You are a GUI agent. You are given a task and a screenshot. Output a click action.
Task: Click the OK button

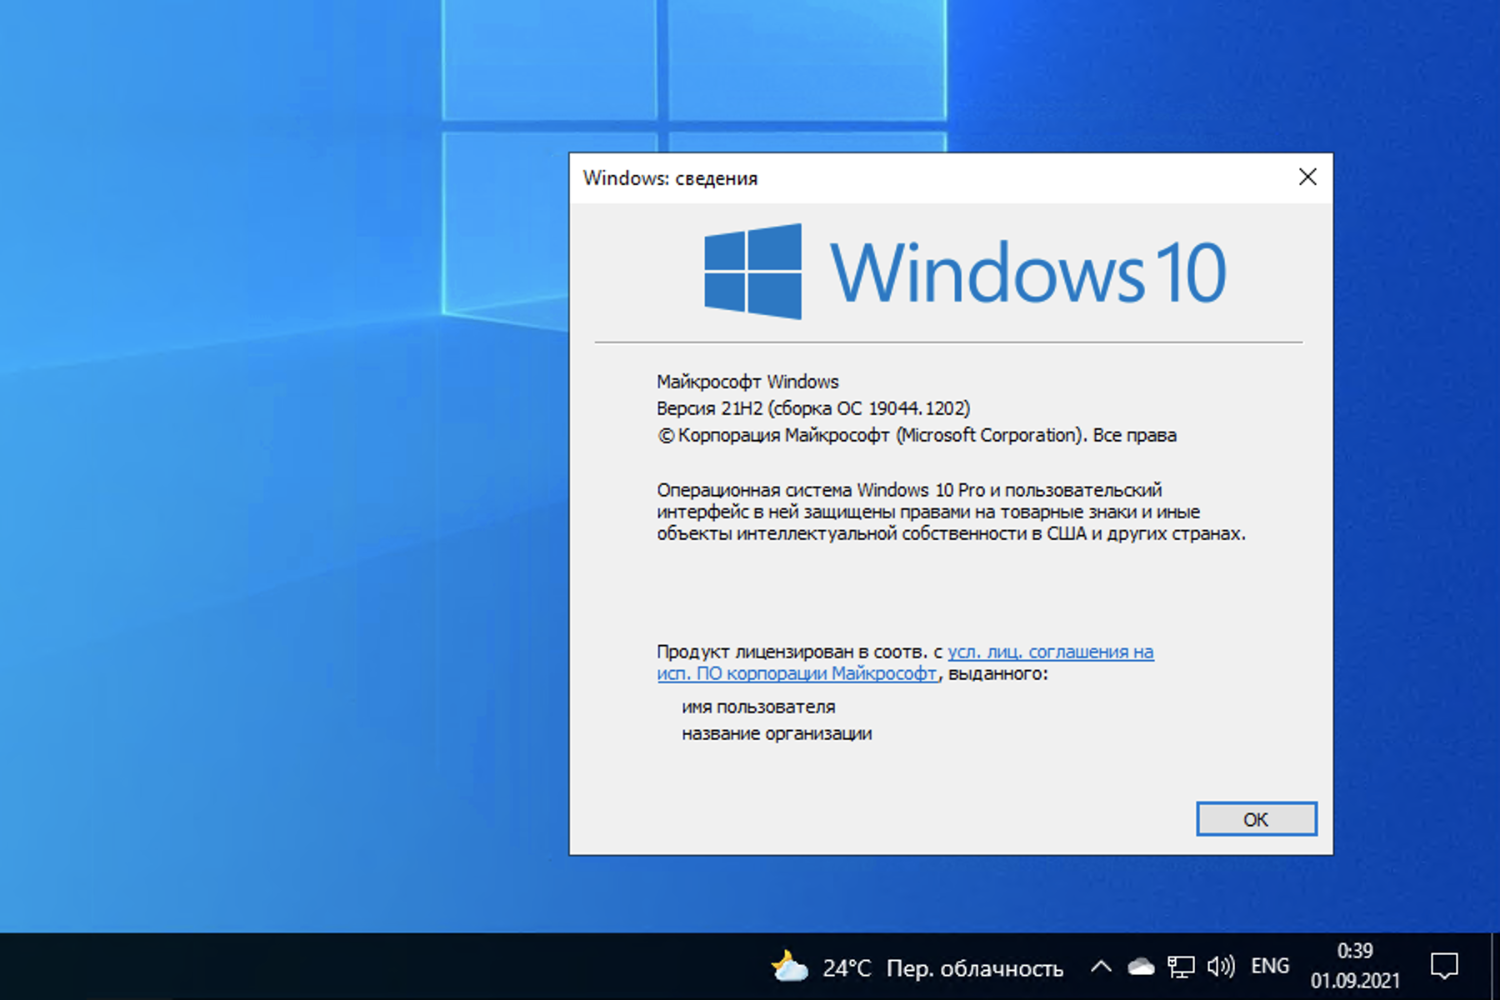[x=1256, y=818]
